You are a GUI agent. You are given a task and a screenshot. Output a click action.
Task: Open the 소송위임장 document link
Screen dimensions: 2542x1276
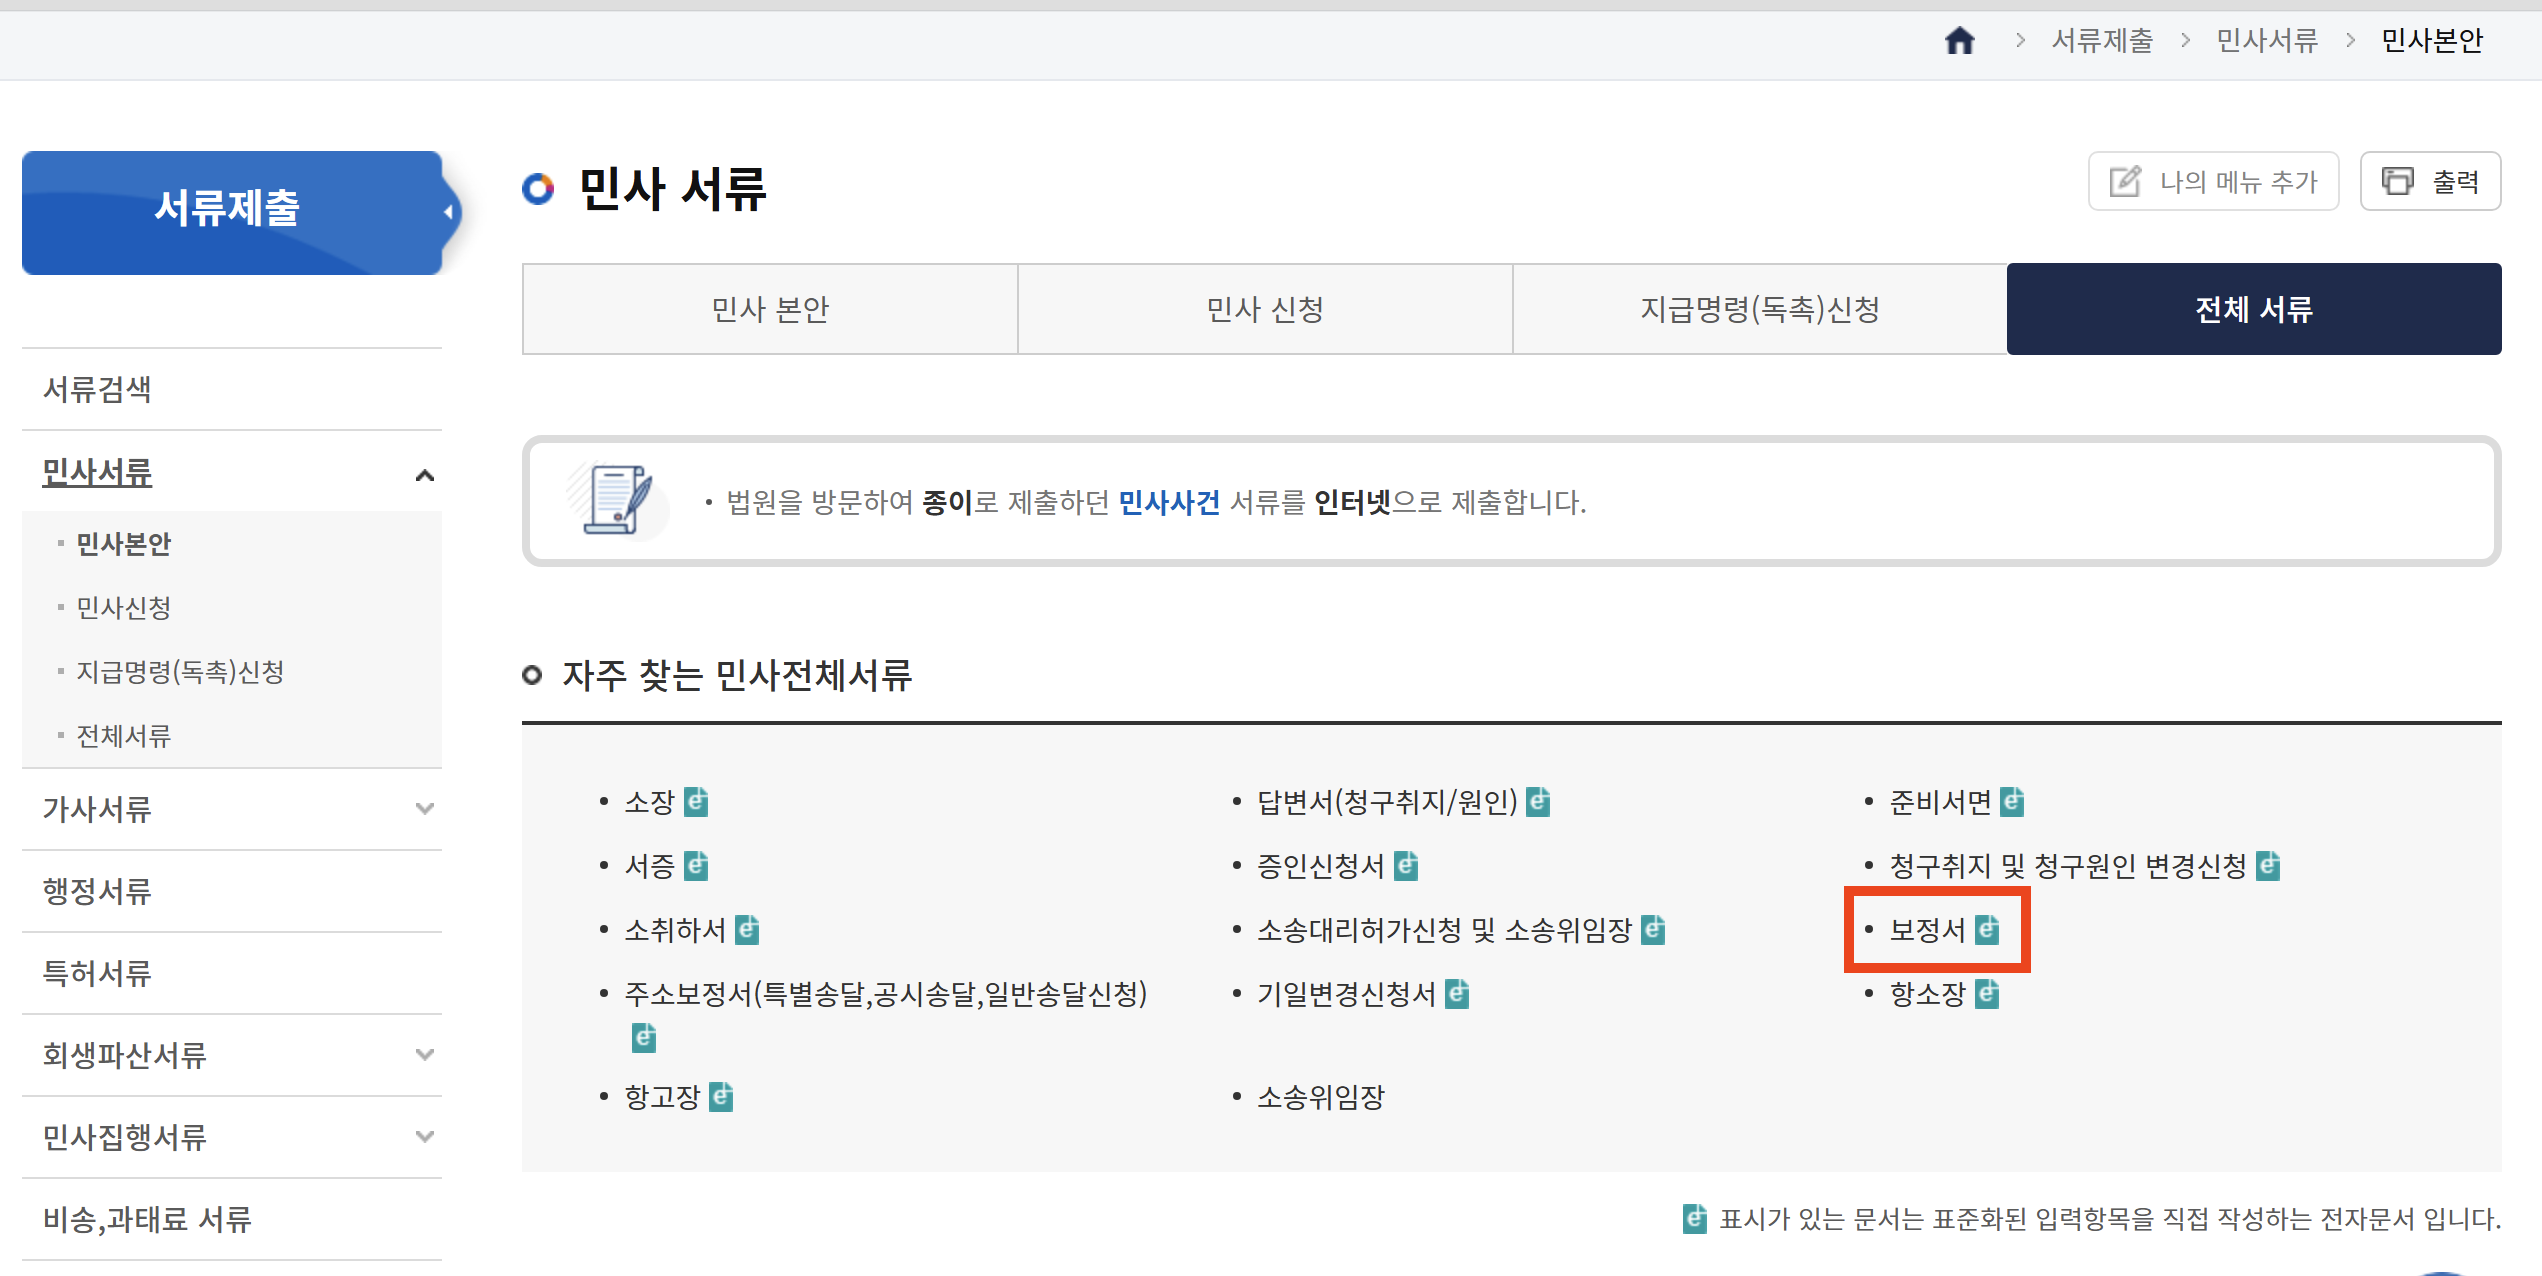coord(1320,1098)
